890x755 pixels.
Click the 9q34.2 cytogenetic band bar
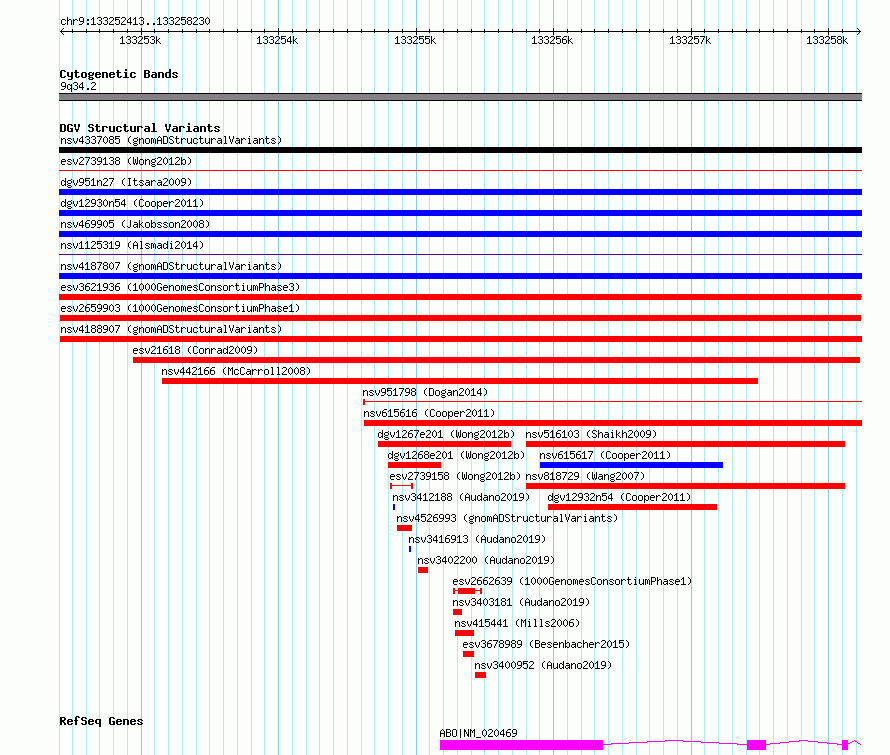pos(460,98)
